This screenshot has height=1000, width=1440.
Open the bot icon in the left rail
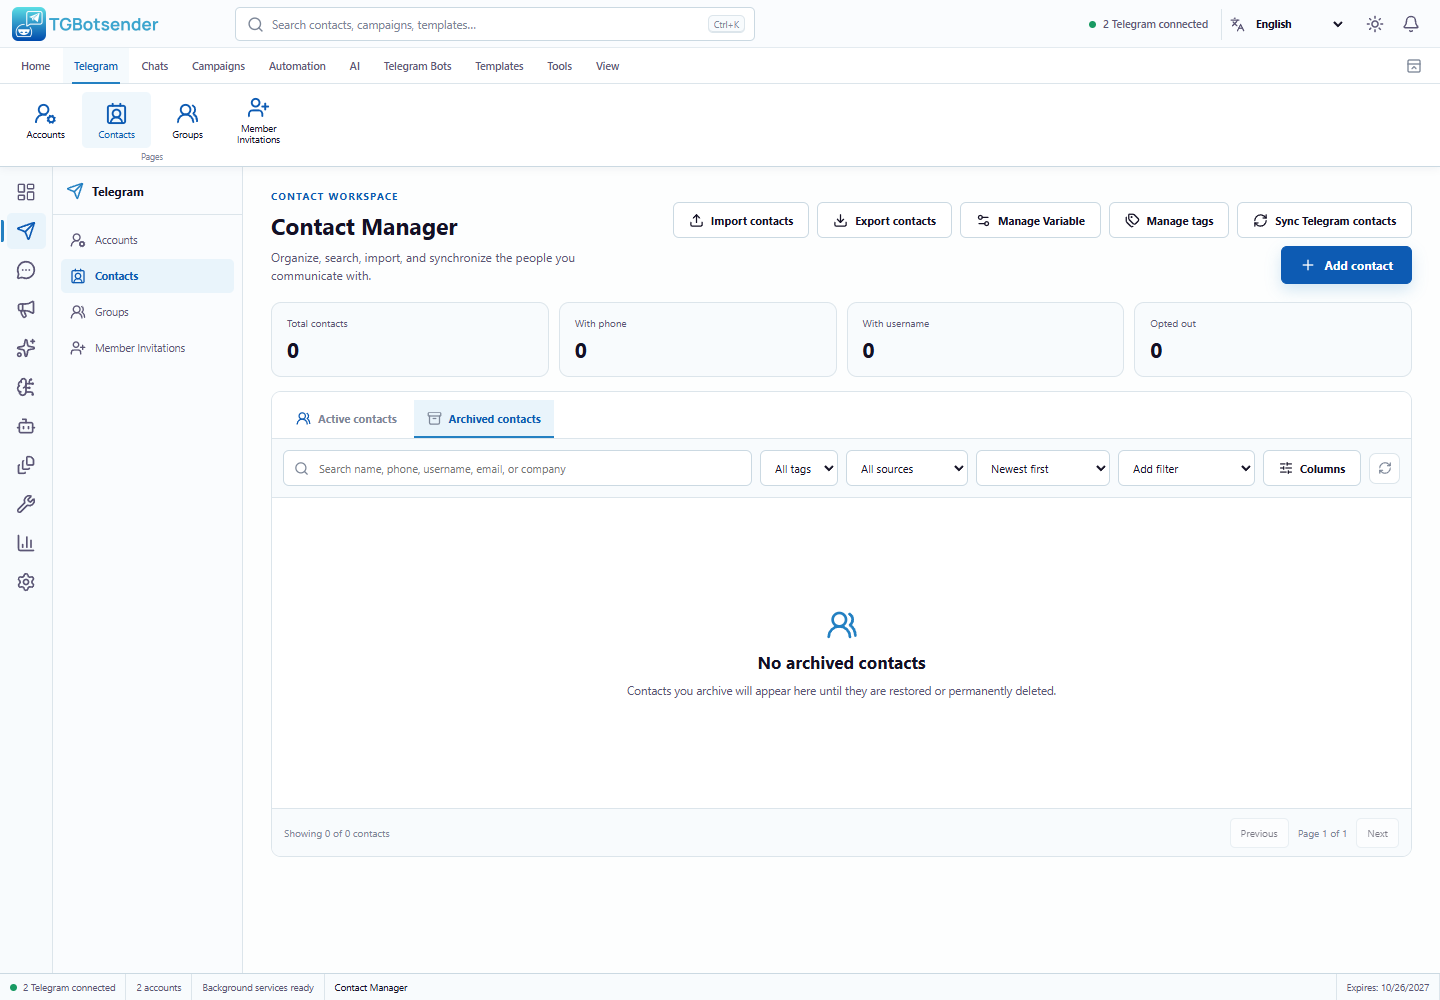pyautogui.click(x=26, y=426)
